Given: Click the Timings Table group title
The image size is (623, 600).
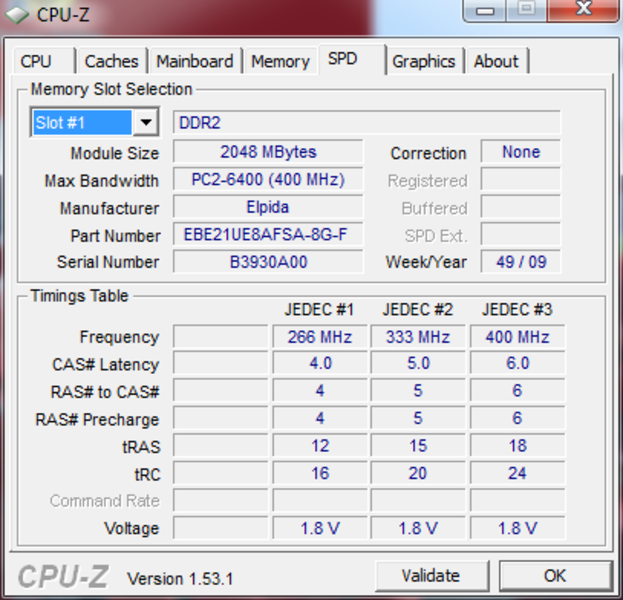Looking at the screenshot, I should pyautogui.click(x=79, y=296).
